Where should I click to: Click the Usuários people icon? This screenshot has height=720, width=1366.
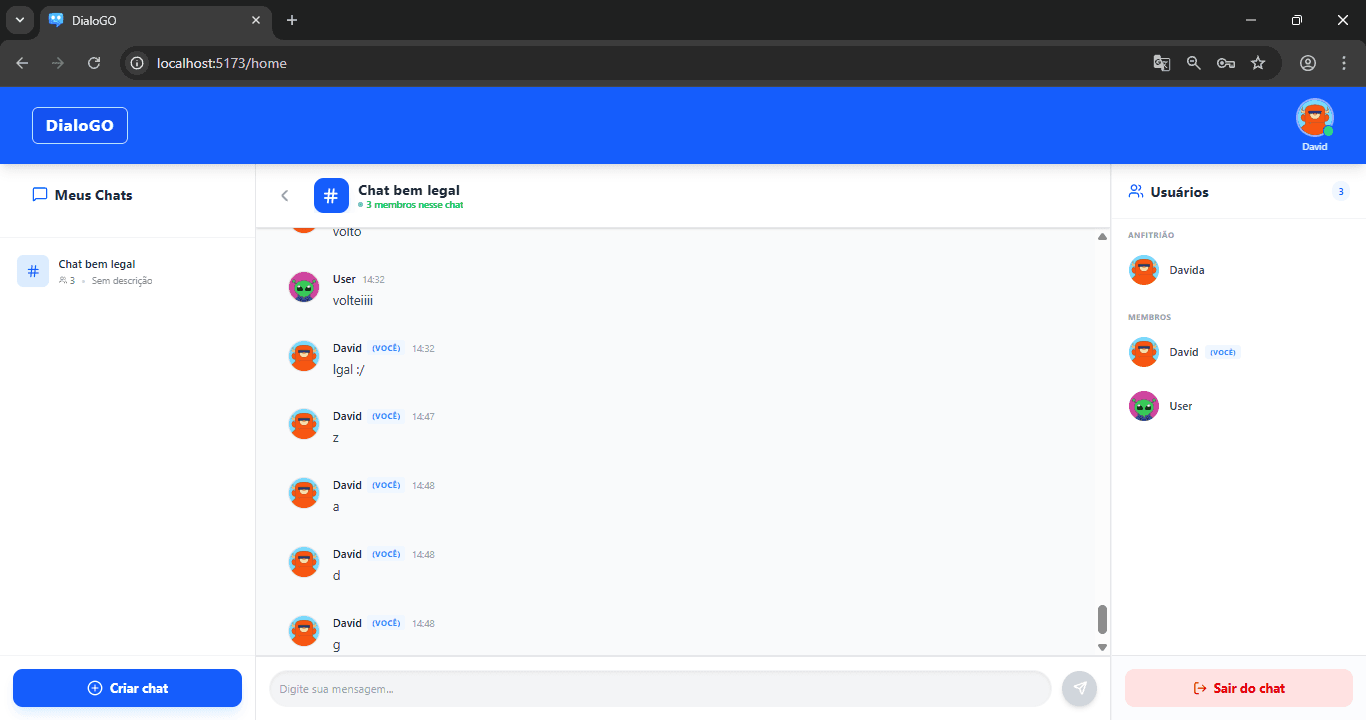1136,191
